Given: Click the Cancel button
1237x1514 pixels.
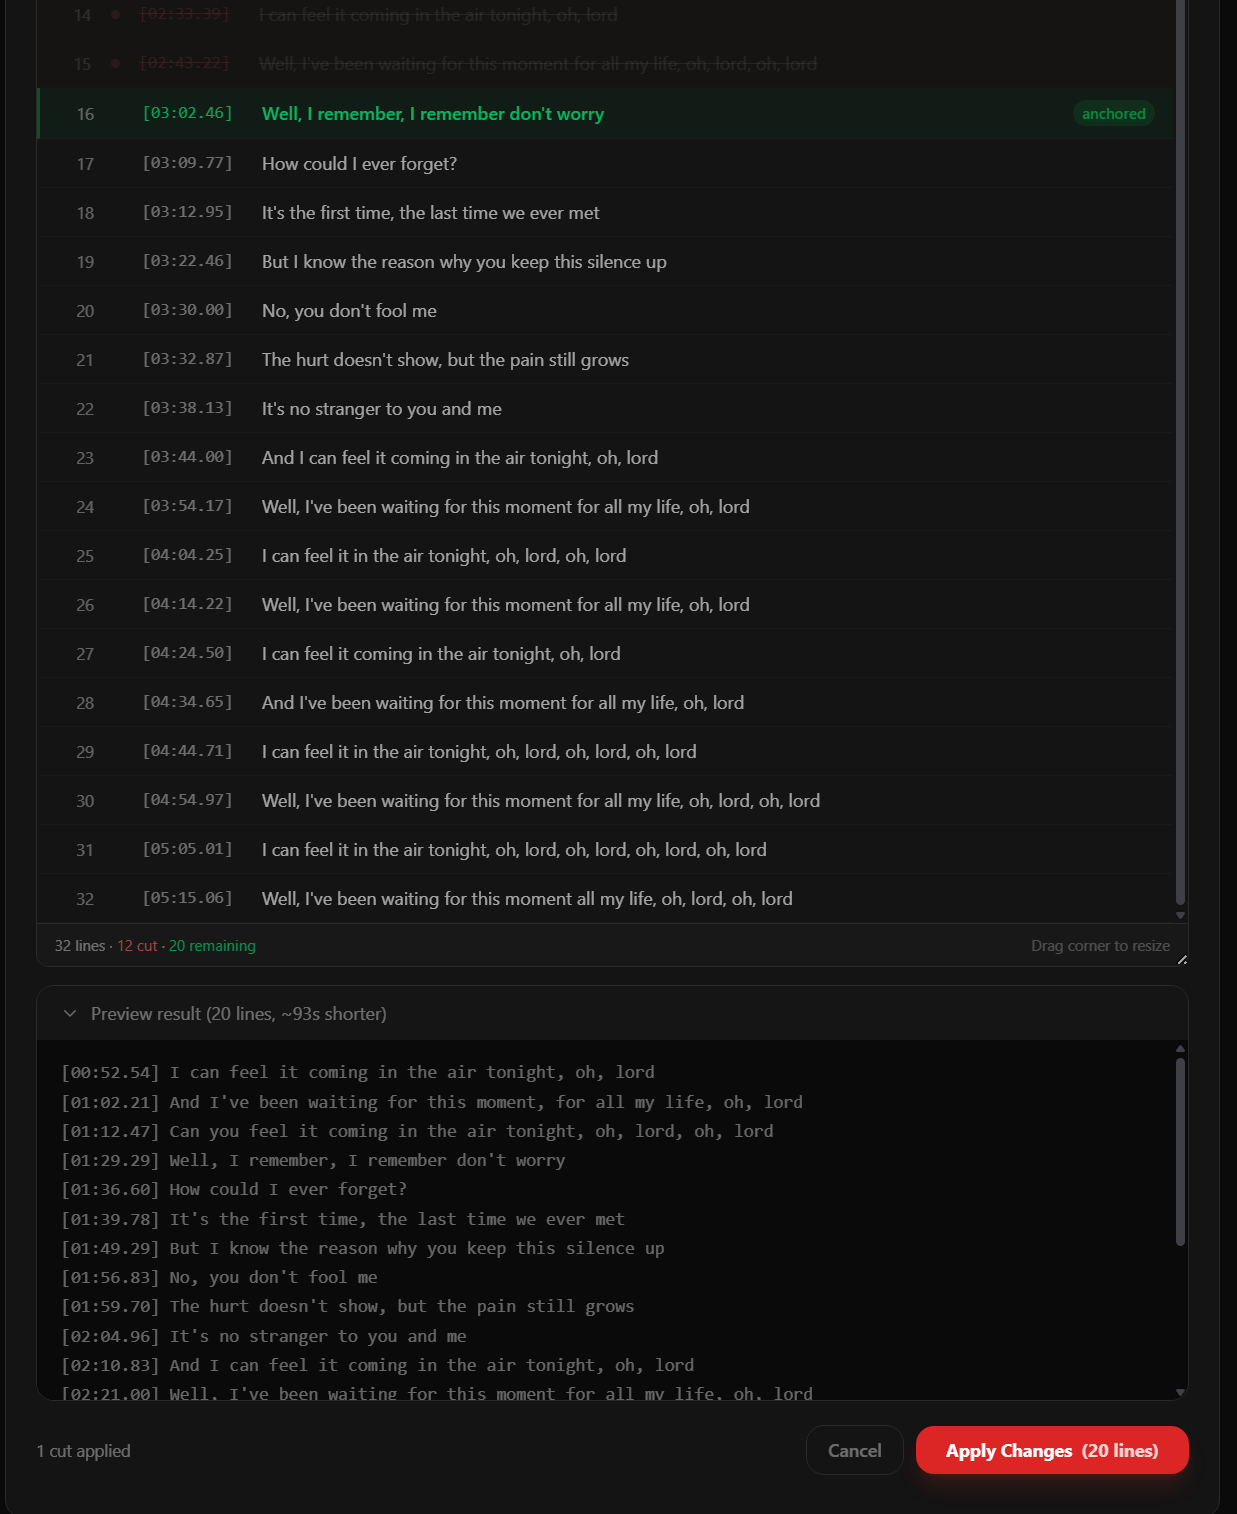Looking at the screenshot, I should tap(855, 1450).
